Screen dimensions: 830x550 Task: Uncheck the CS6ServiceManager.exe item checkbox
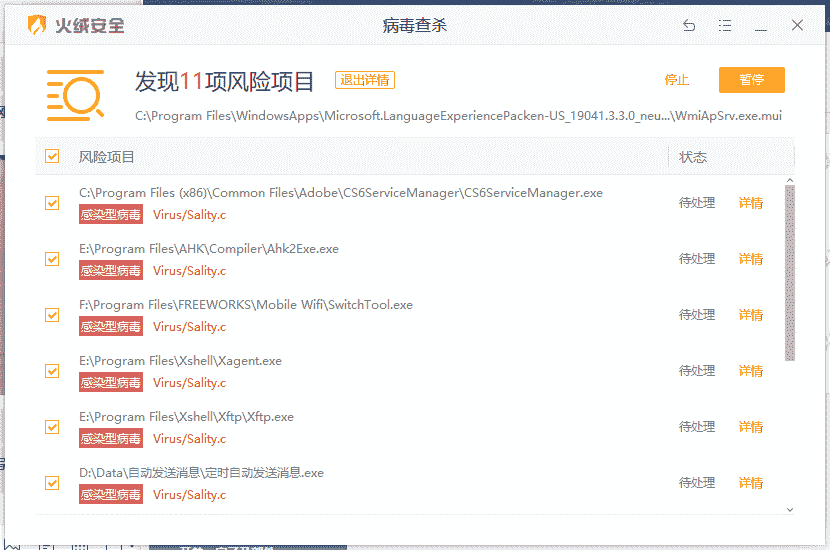pyautogui.click(x=52, y=203)
